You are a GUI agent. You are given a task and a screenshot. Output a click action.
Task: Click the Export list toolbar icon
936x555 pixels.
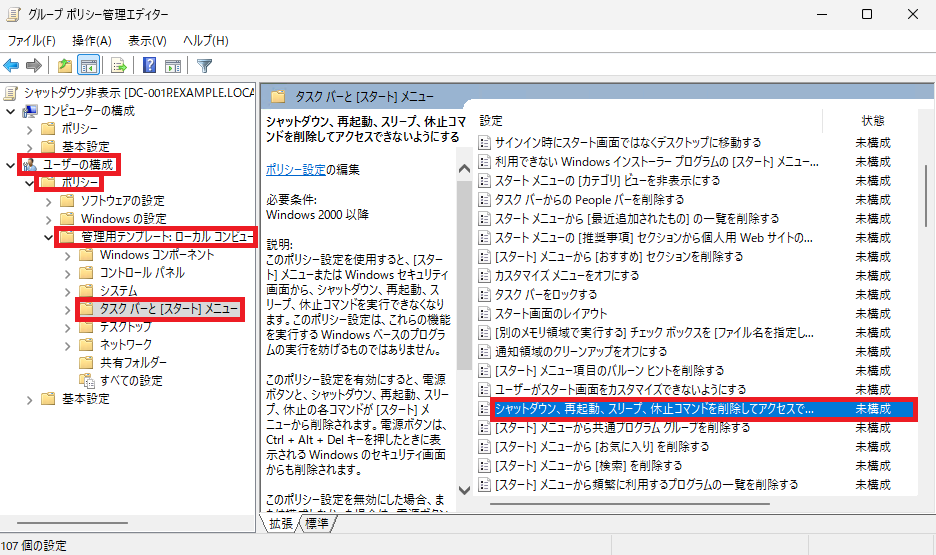(119, 66)
